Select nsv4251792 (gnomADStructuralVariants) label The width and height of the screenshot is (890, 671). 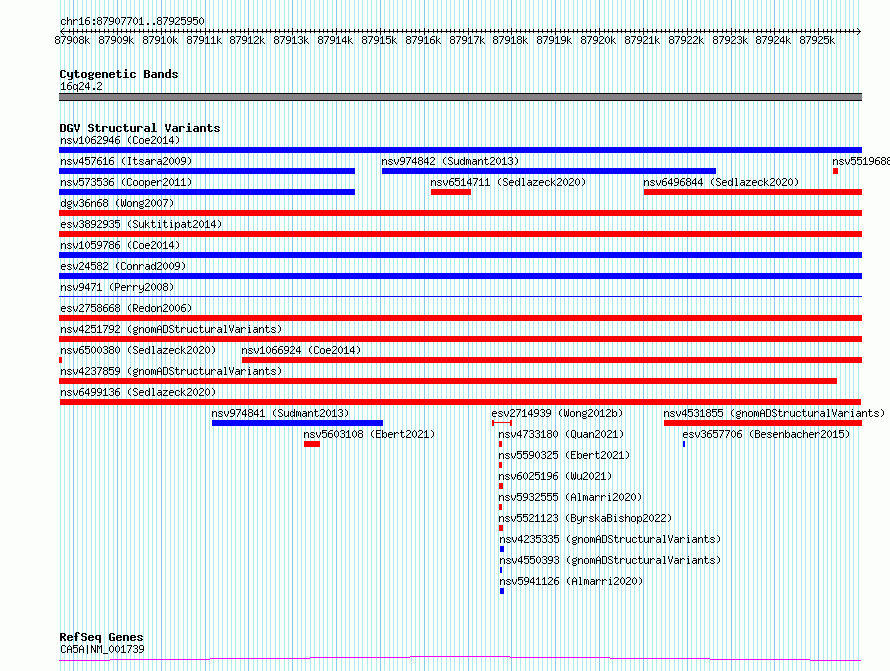[x=171, y=329]
